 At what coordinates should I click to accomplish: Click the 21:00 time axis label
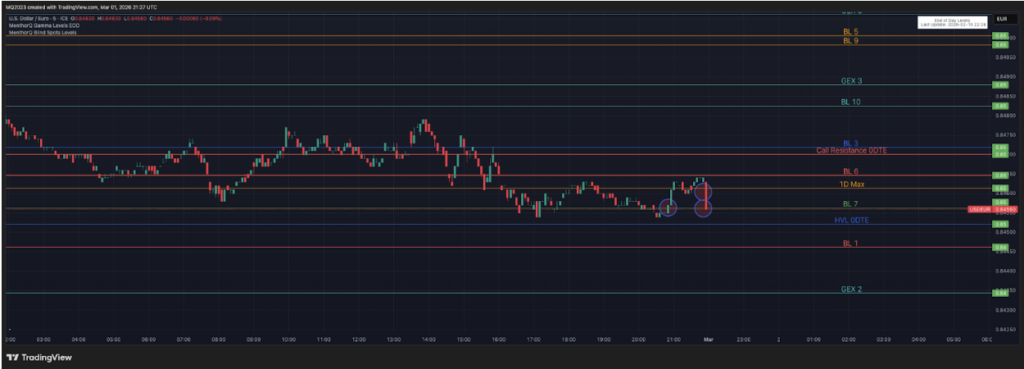[x=673, y=340]
